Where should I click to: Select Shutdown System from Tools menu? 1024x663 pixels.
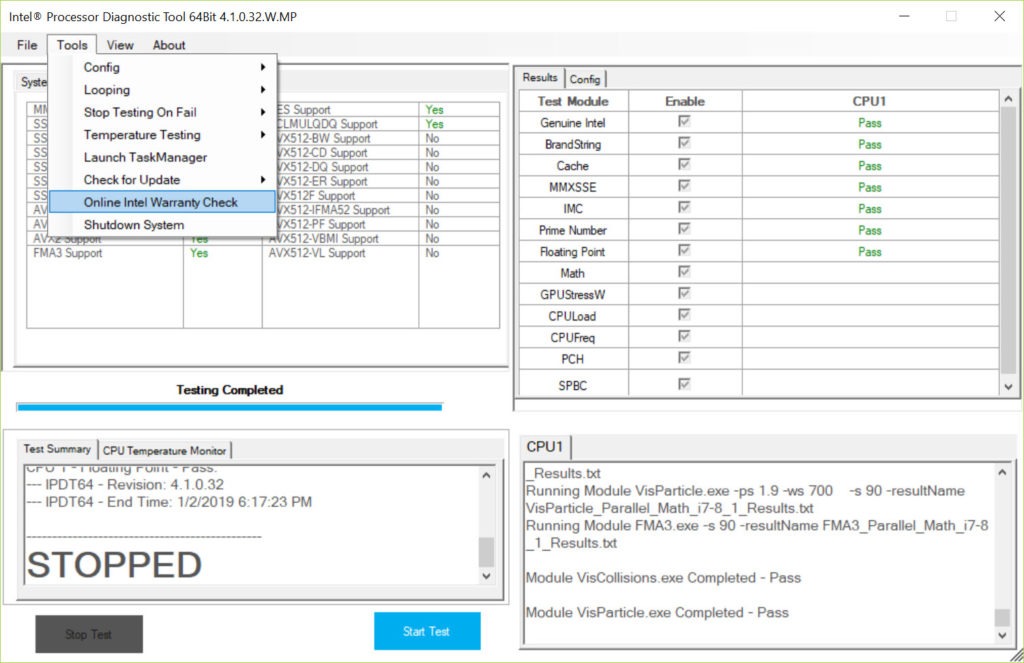point(163,225)
